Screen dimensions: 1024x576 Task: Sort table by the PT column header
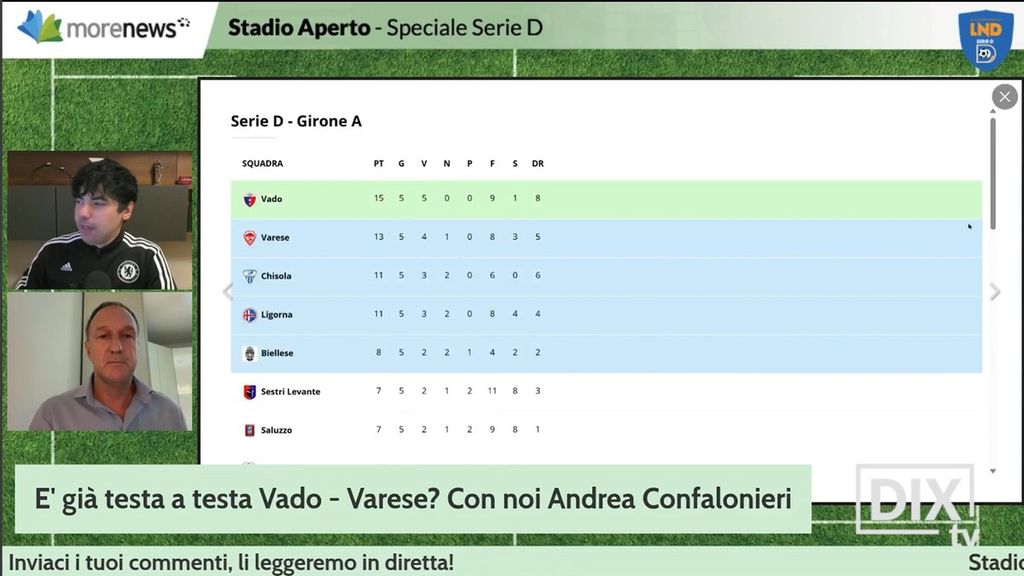pos(378,163)
